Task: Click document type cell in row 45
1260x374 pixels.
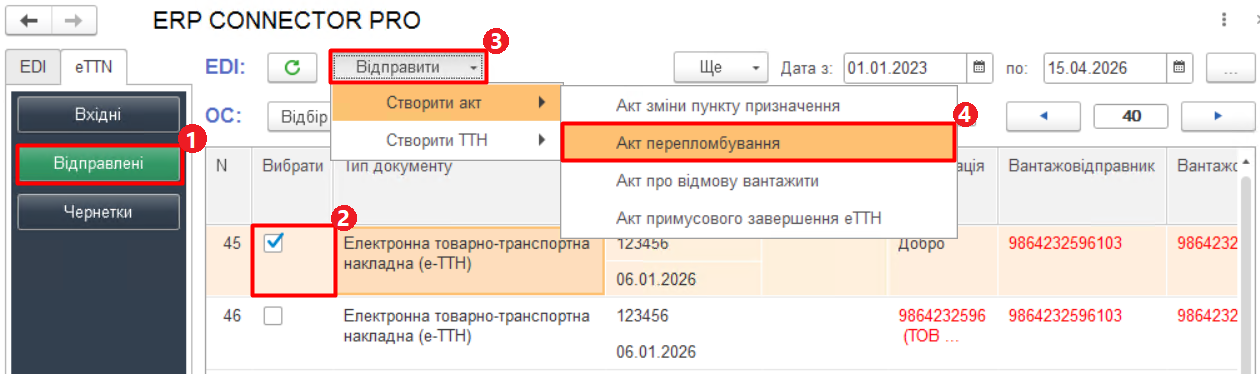Action: point(470,260)
